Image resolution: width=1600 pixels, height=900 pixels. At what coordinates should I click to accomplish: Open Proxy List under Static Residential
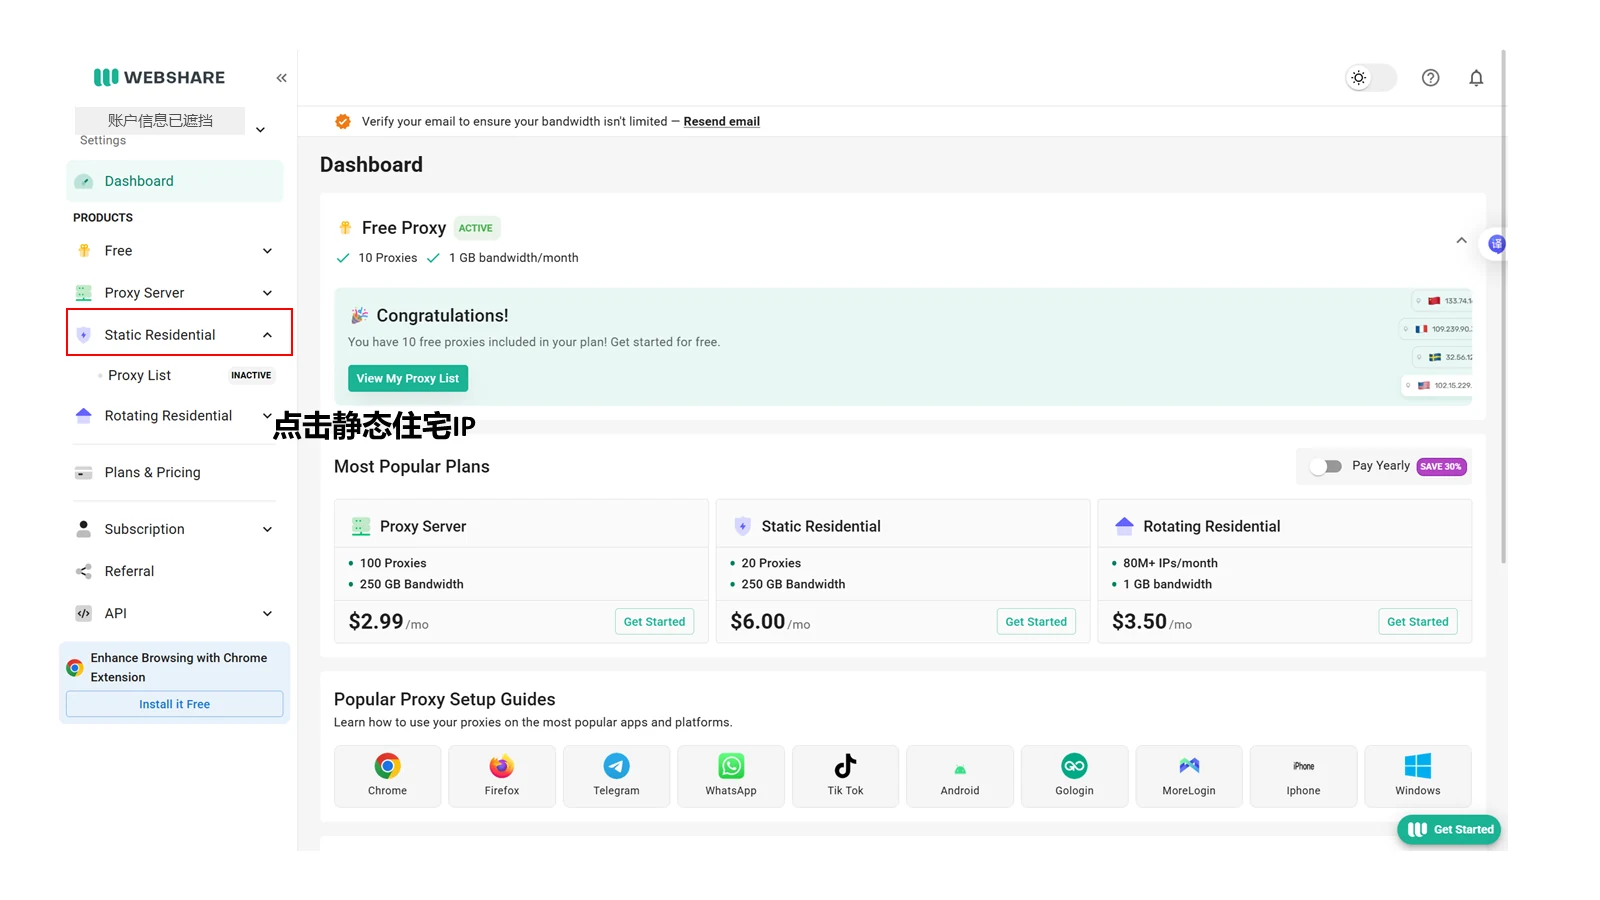(x=139, y=375)
